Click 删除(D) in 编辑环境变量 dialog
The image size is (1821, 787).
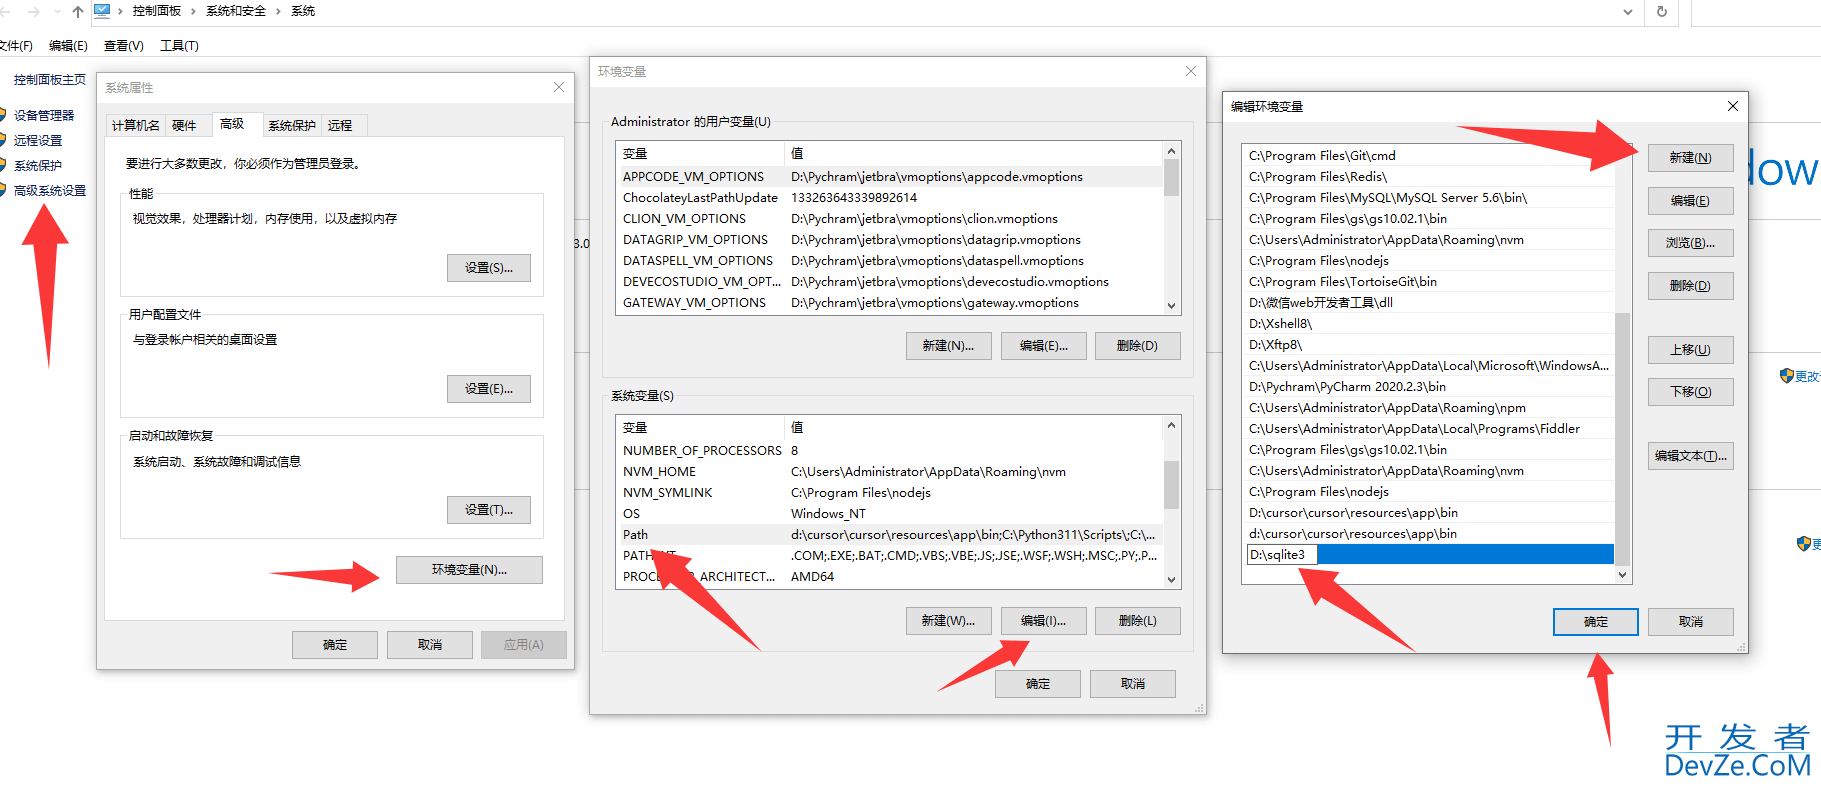[x=1690, y=286]
